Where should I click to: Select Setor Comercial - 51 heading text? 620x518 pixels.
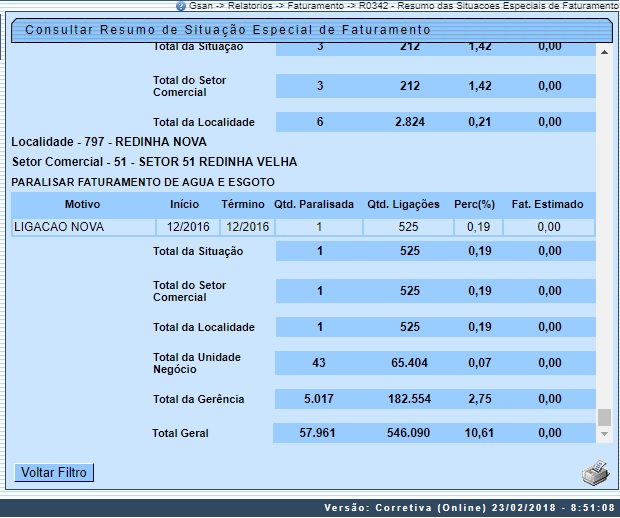click(155, 162)
